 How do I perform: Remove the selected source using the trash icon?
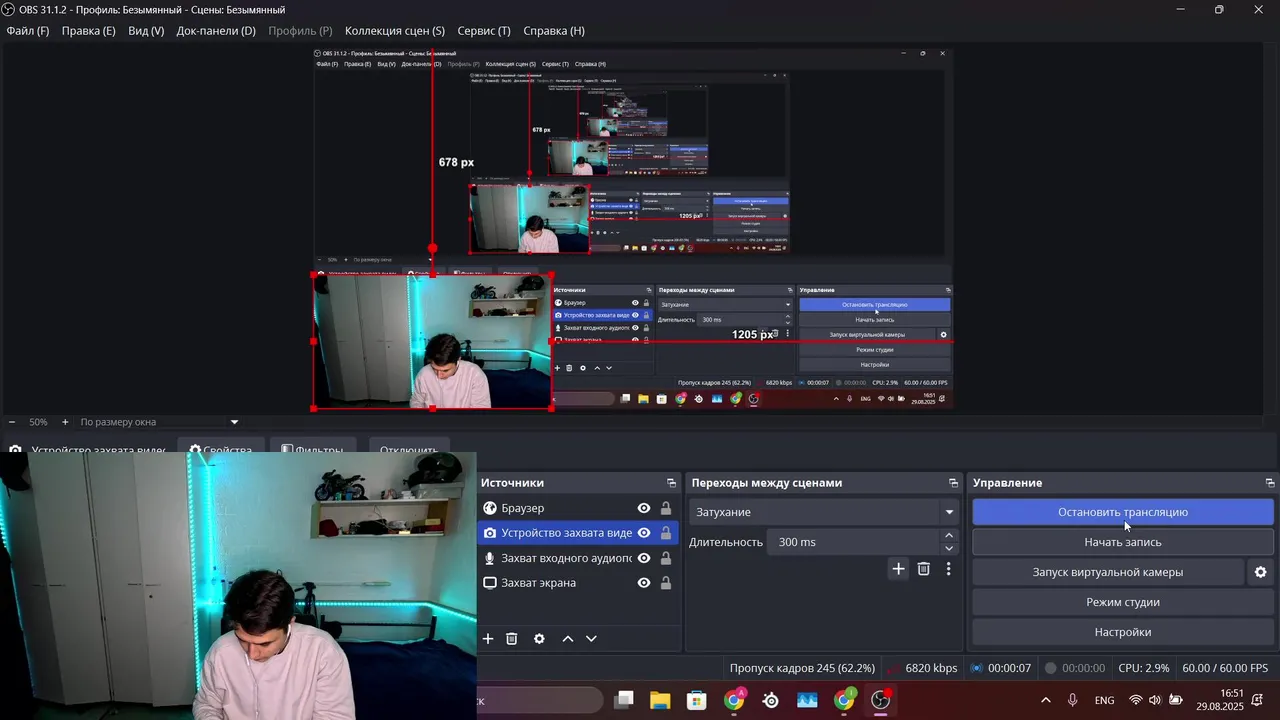pos(512,639)
